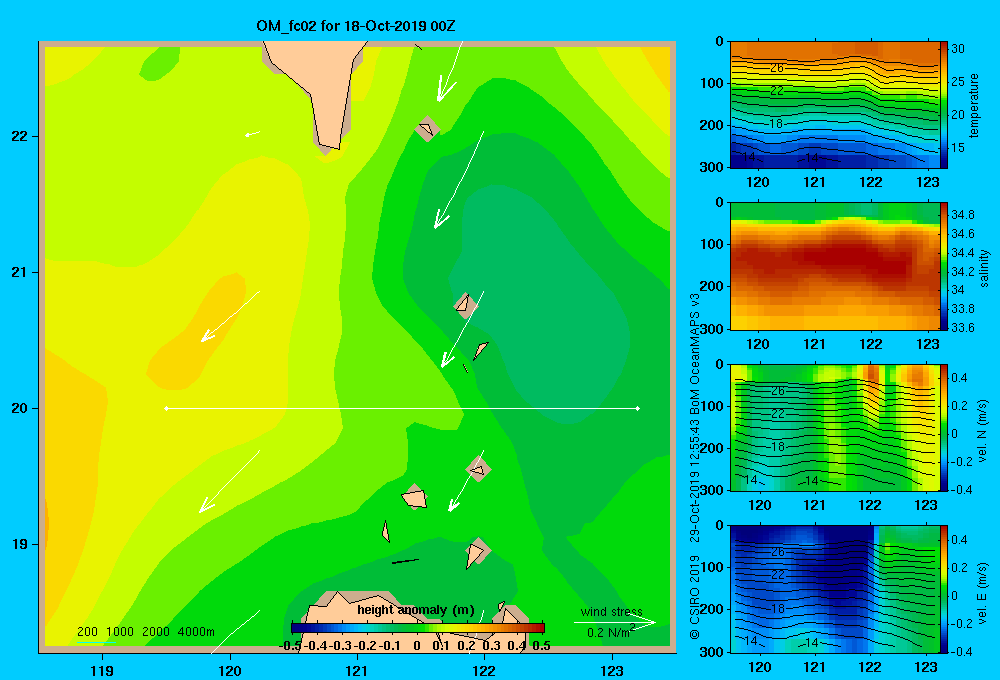Click latitude label 22 on main map
This screenshot has width=1000, height=680.
coord(20,137)
